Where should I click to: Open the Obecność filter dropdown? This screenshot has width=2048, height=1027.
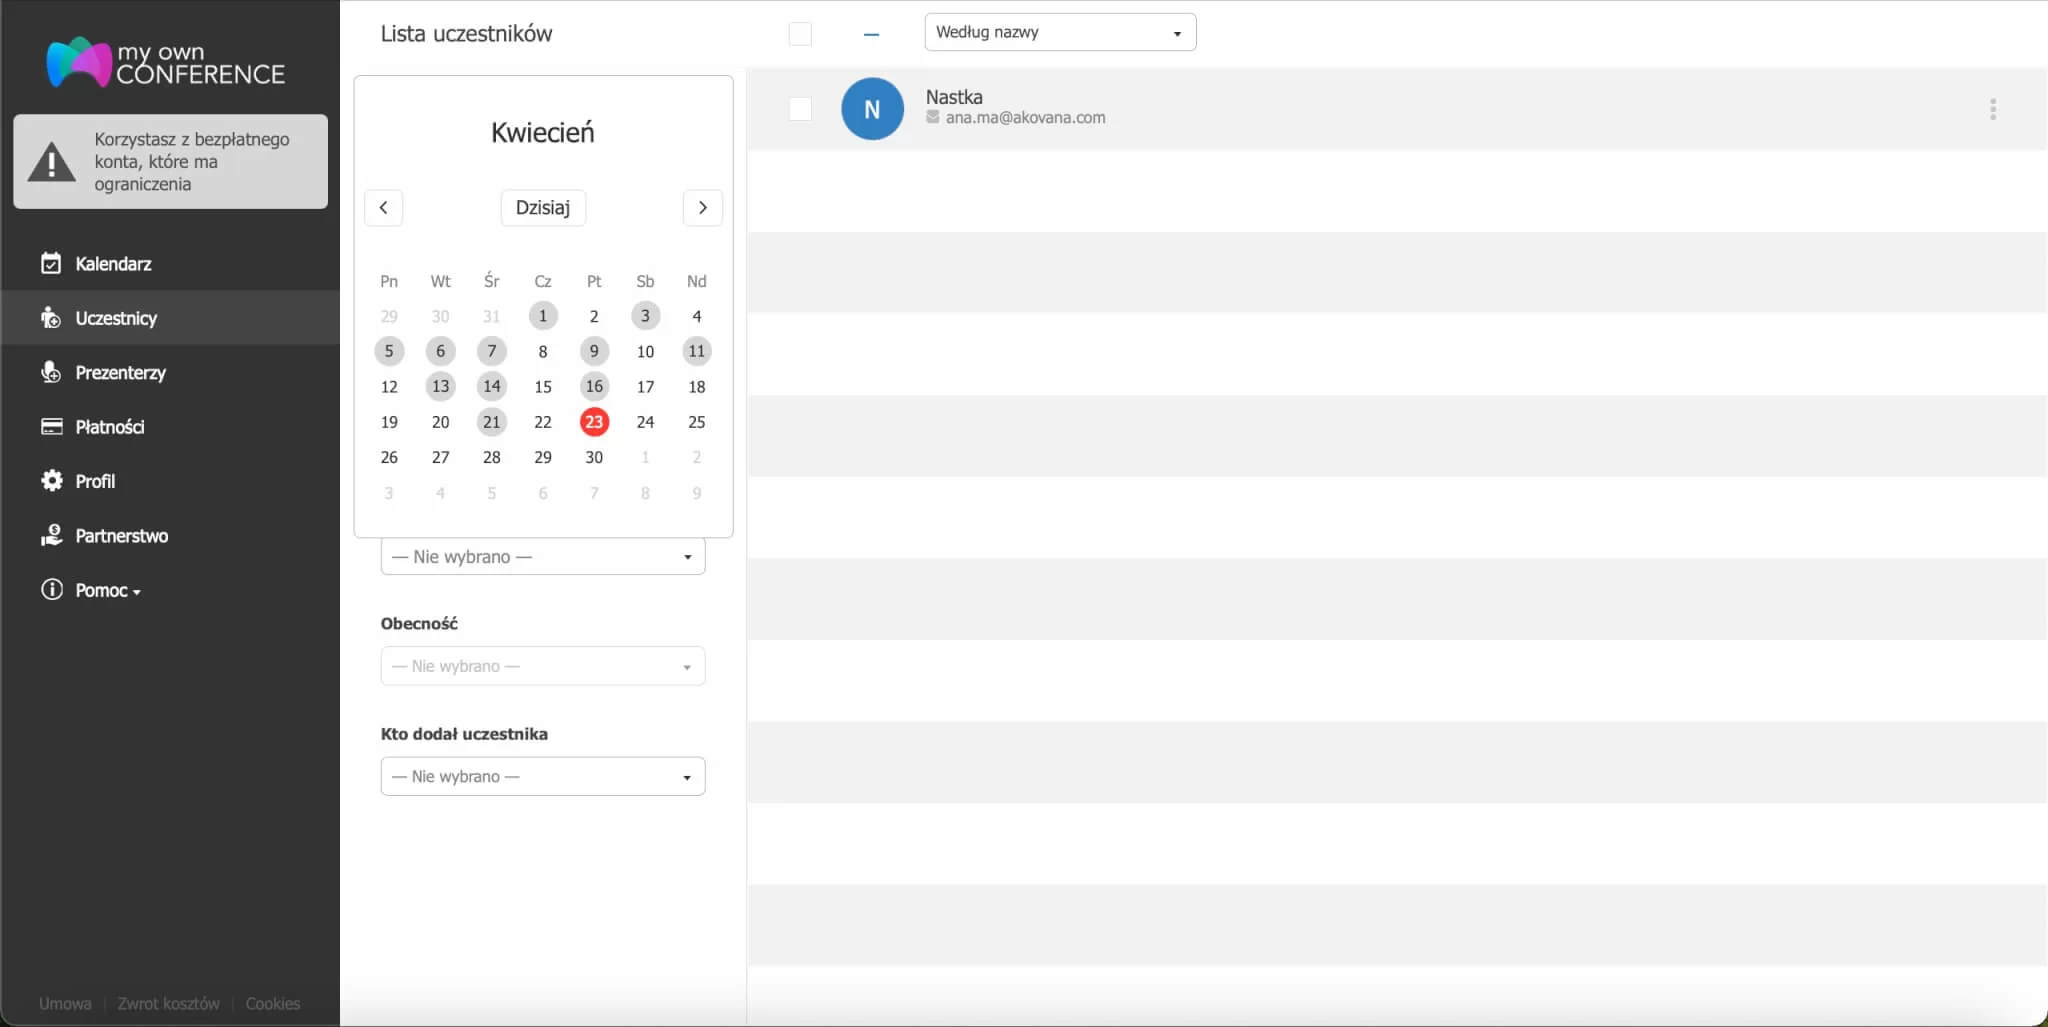point(542,665)
